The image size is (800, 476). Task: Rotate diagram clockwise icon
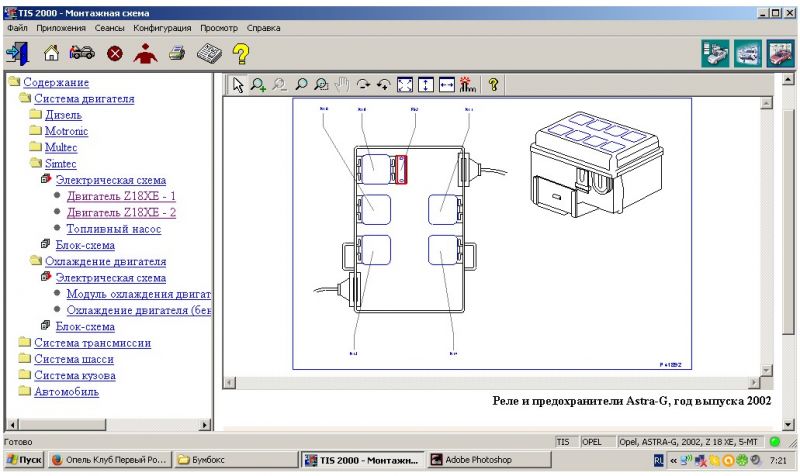pyautogui.click(x=363, y=85)
